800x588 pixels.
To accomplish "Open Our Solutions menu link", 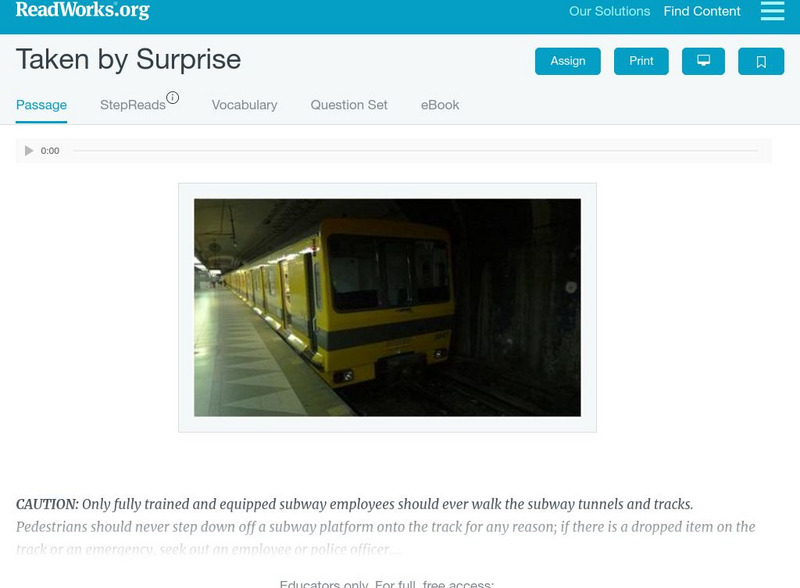I will pos(609,11).
